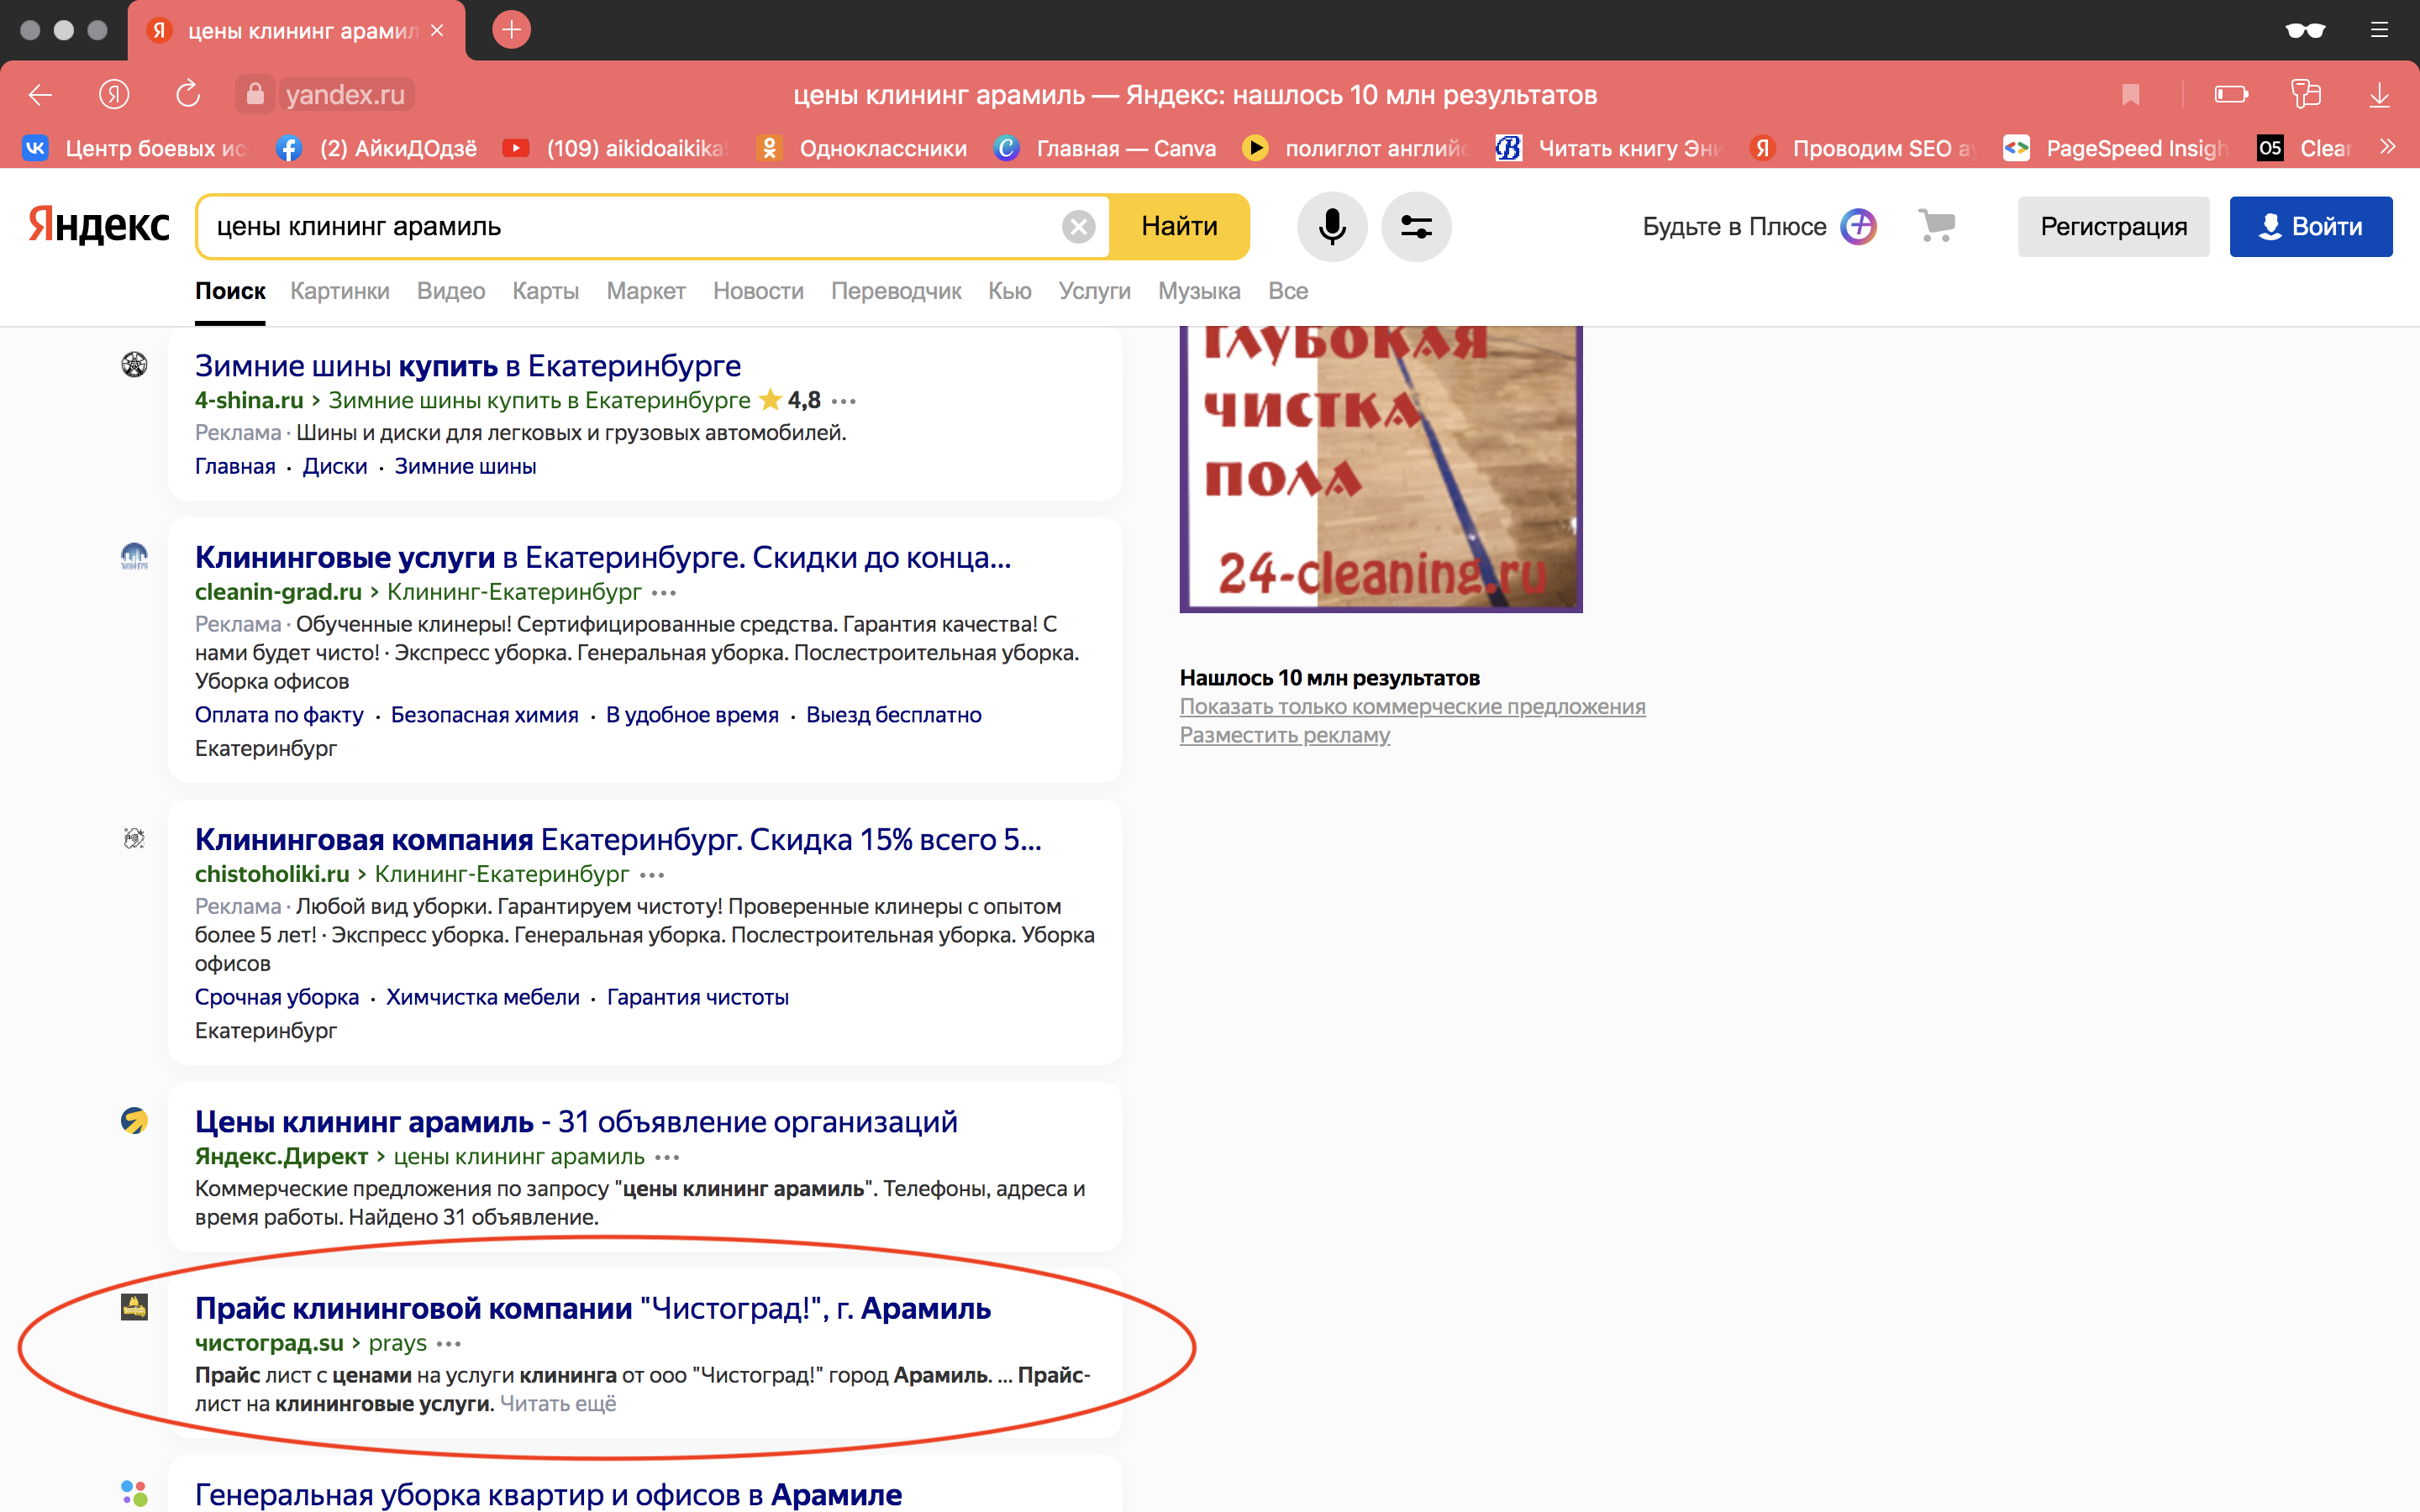Viewport: 2420px width, 1512px height.
Task: Click the back navigation arrow
Action: point(40,94)
